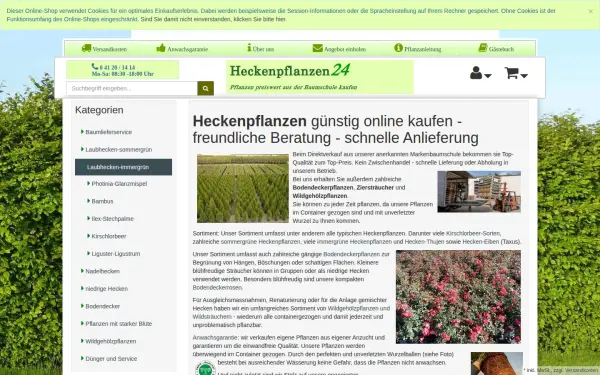
Task: Open Wildgehölzpflanzen category
Action: point(111,341)
